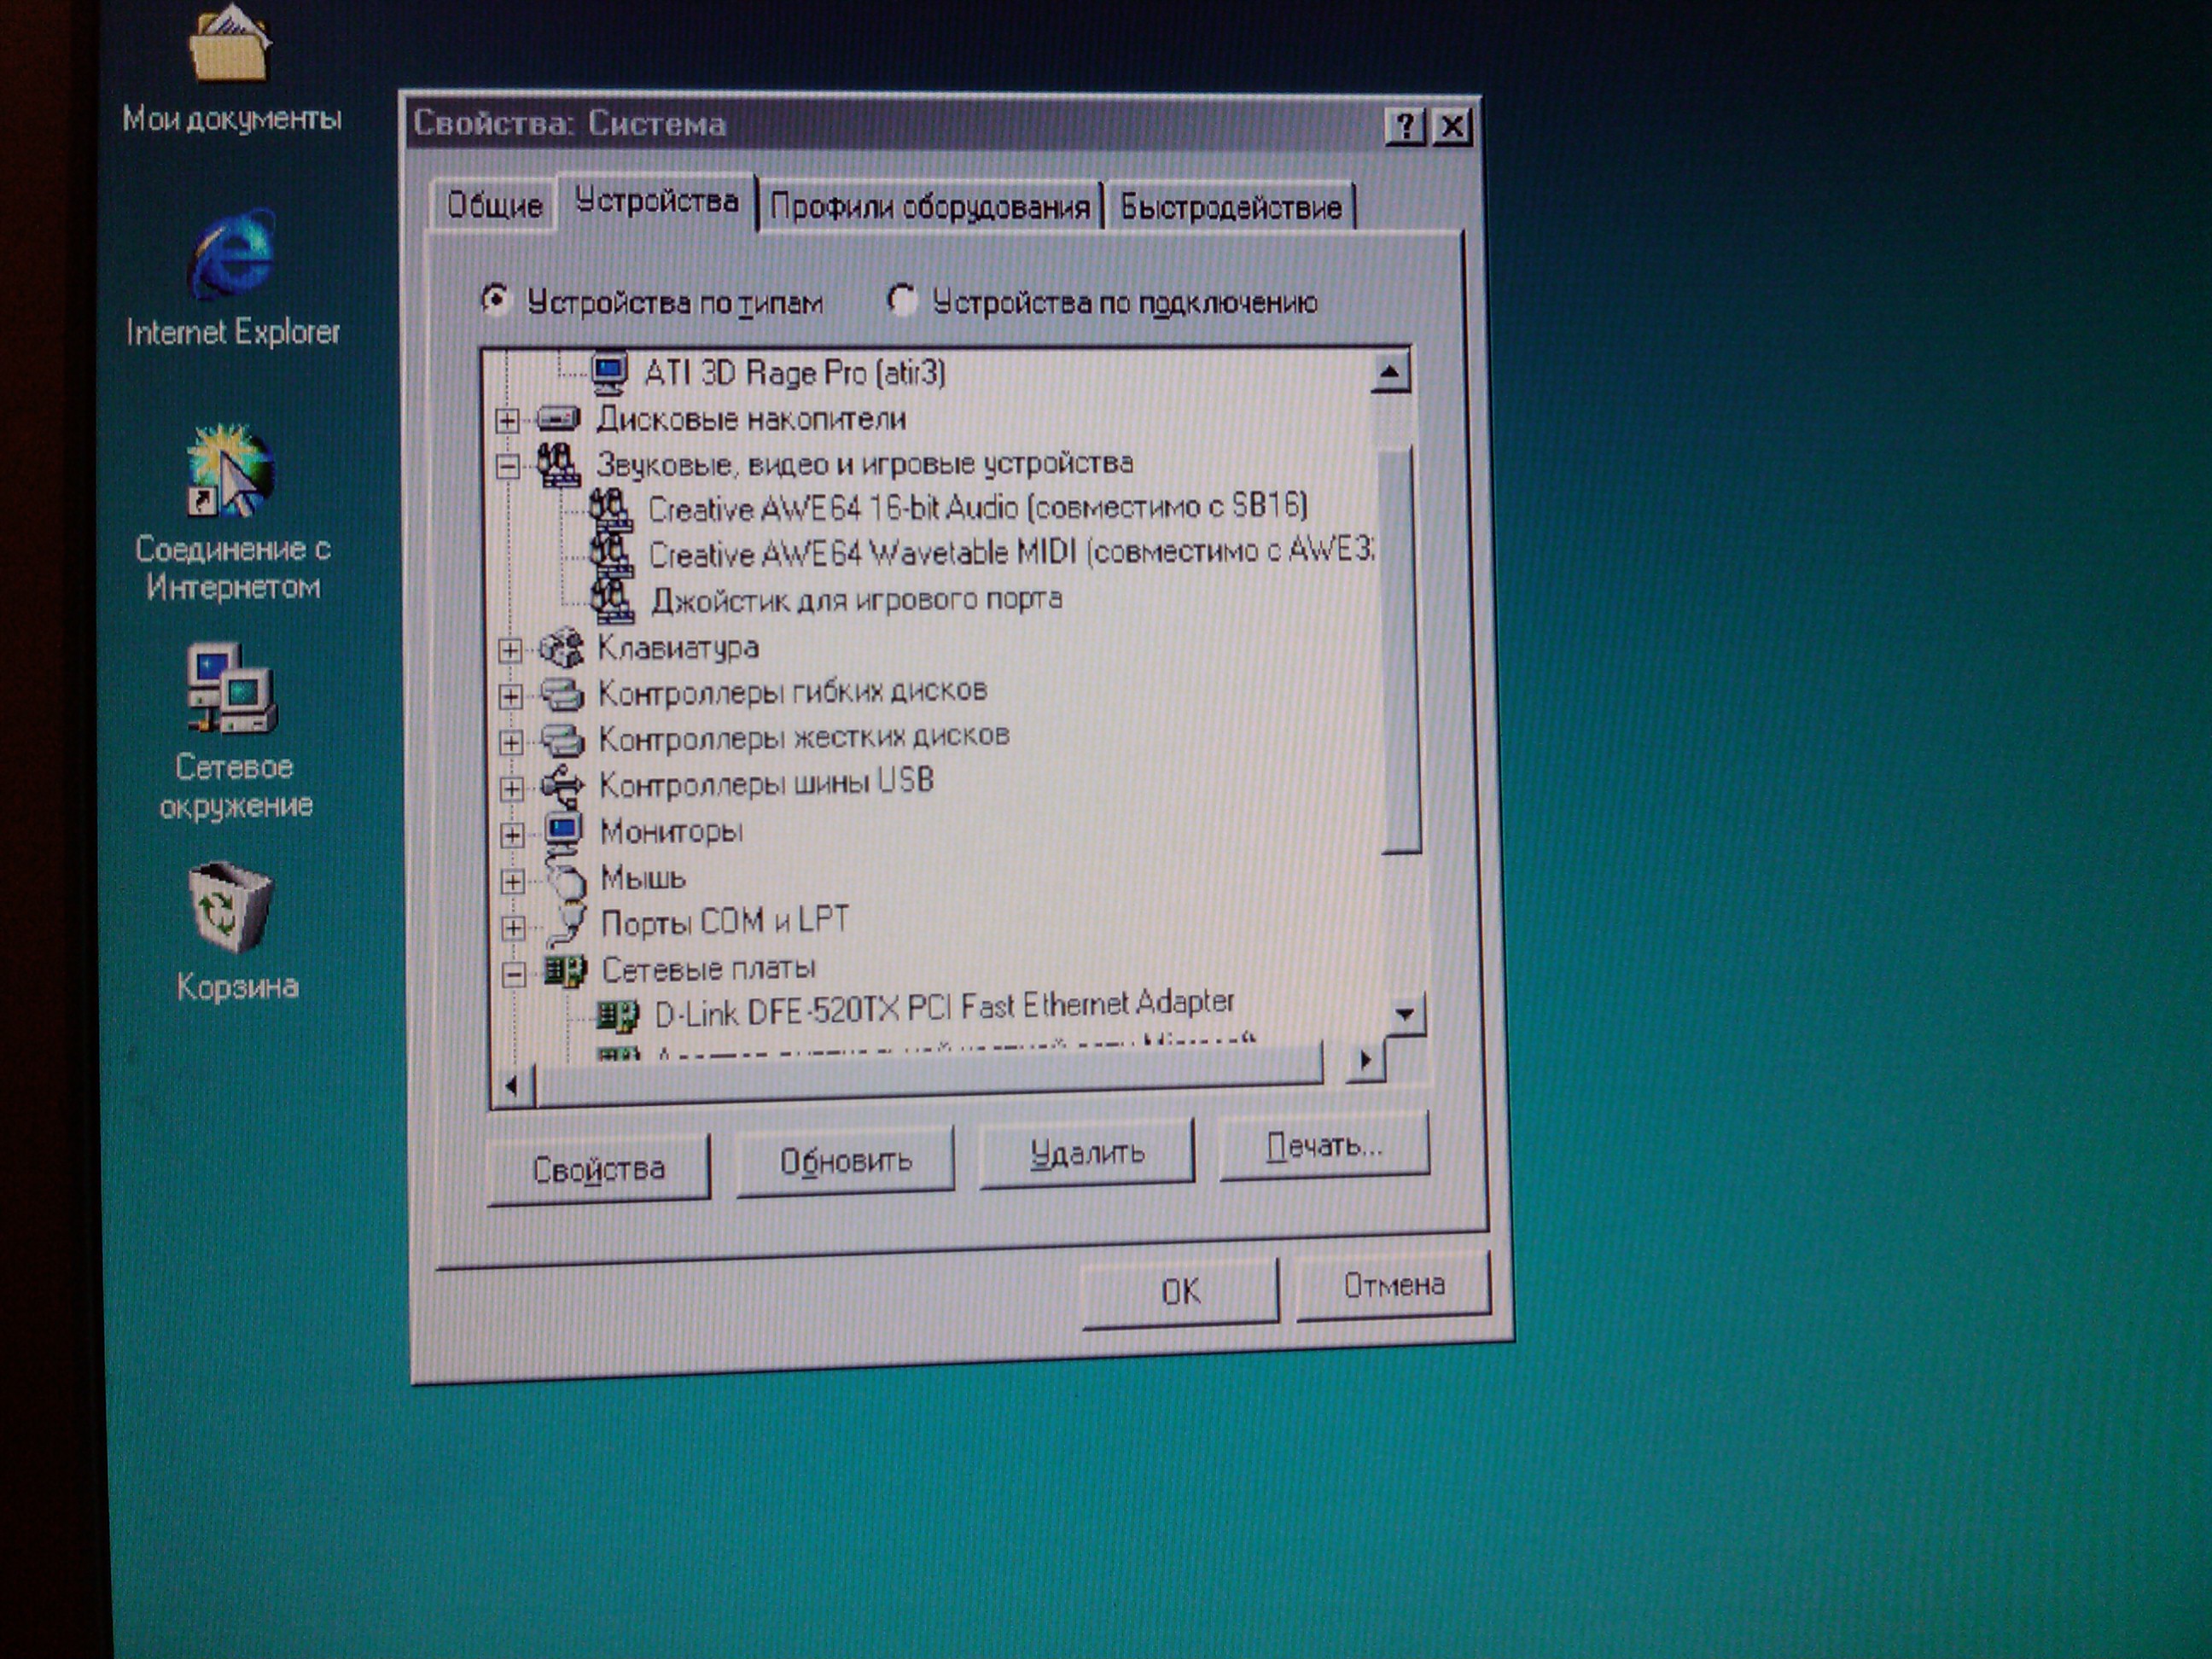The height and width of the screenshot is (1659, 2212).
Task: Expand the Мышь branch
Action: click(513, 881)
